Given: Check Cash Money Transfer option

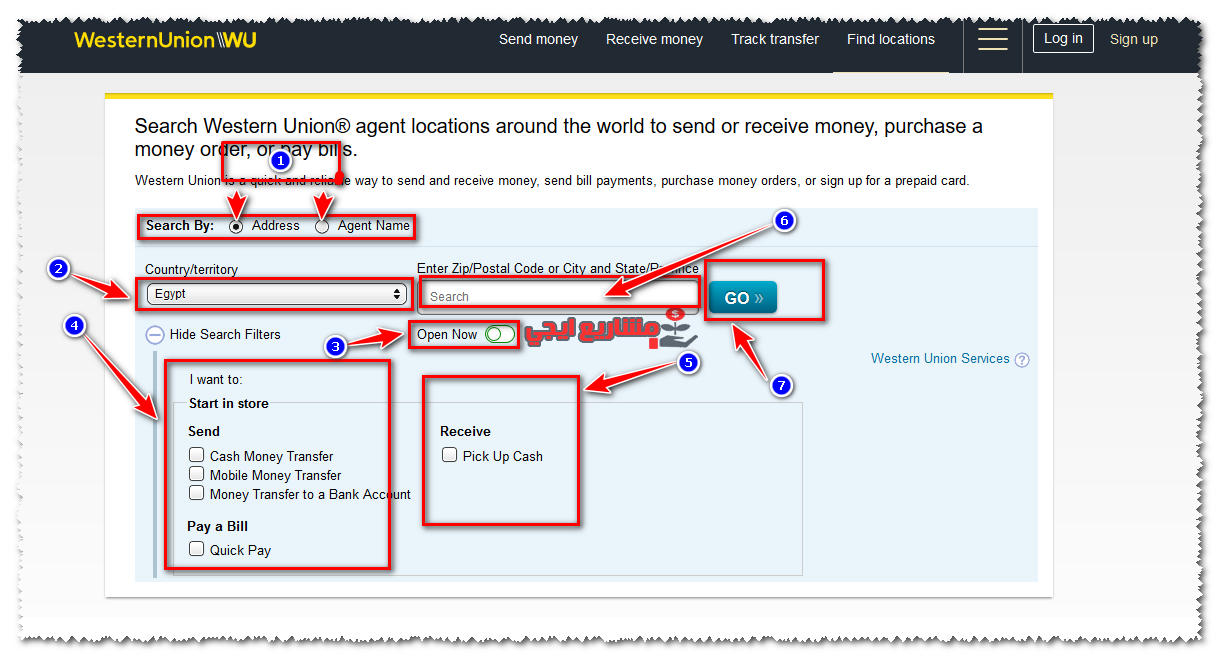Looking at the screenshot, I should [x=197, y=455].
